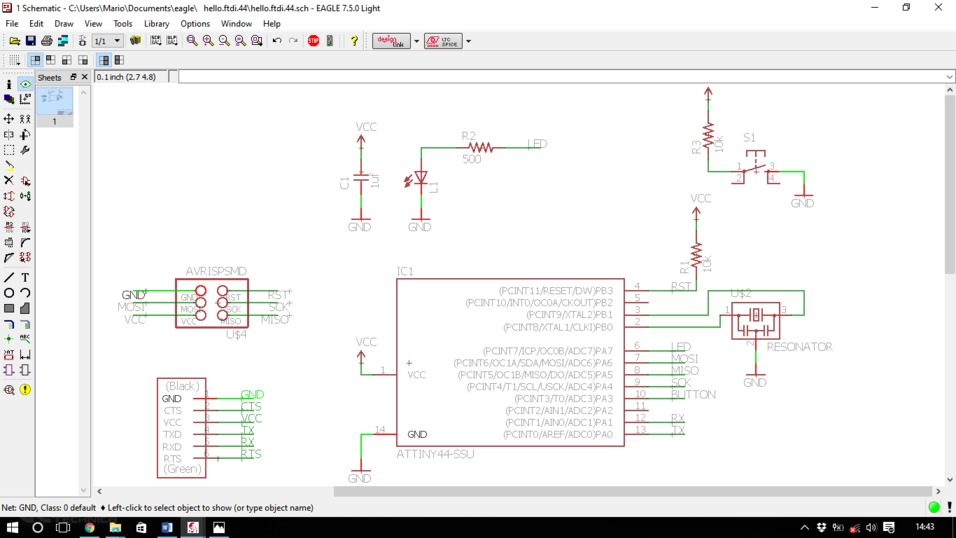Expand the designlink dropdown arrow
Image resolution: width=956 pixels, height=538 pixels.
(x=417, y=41)
